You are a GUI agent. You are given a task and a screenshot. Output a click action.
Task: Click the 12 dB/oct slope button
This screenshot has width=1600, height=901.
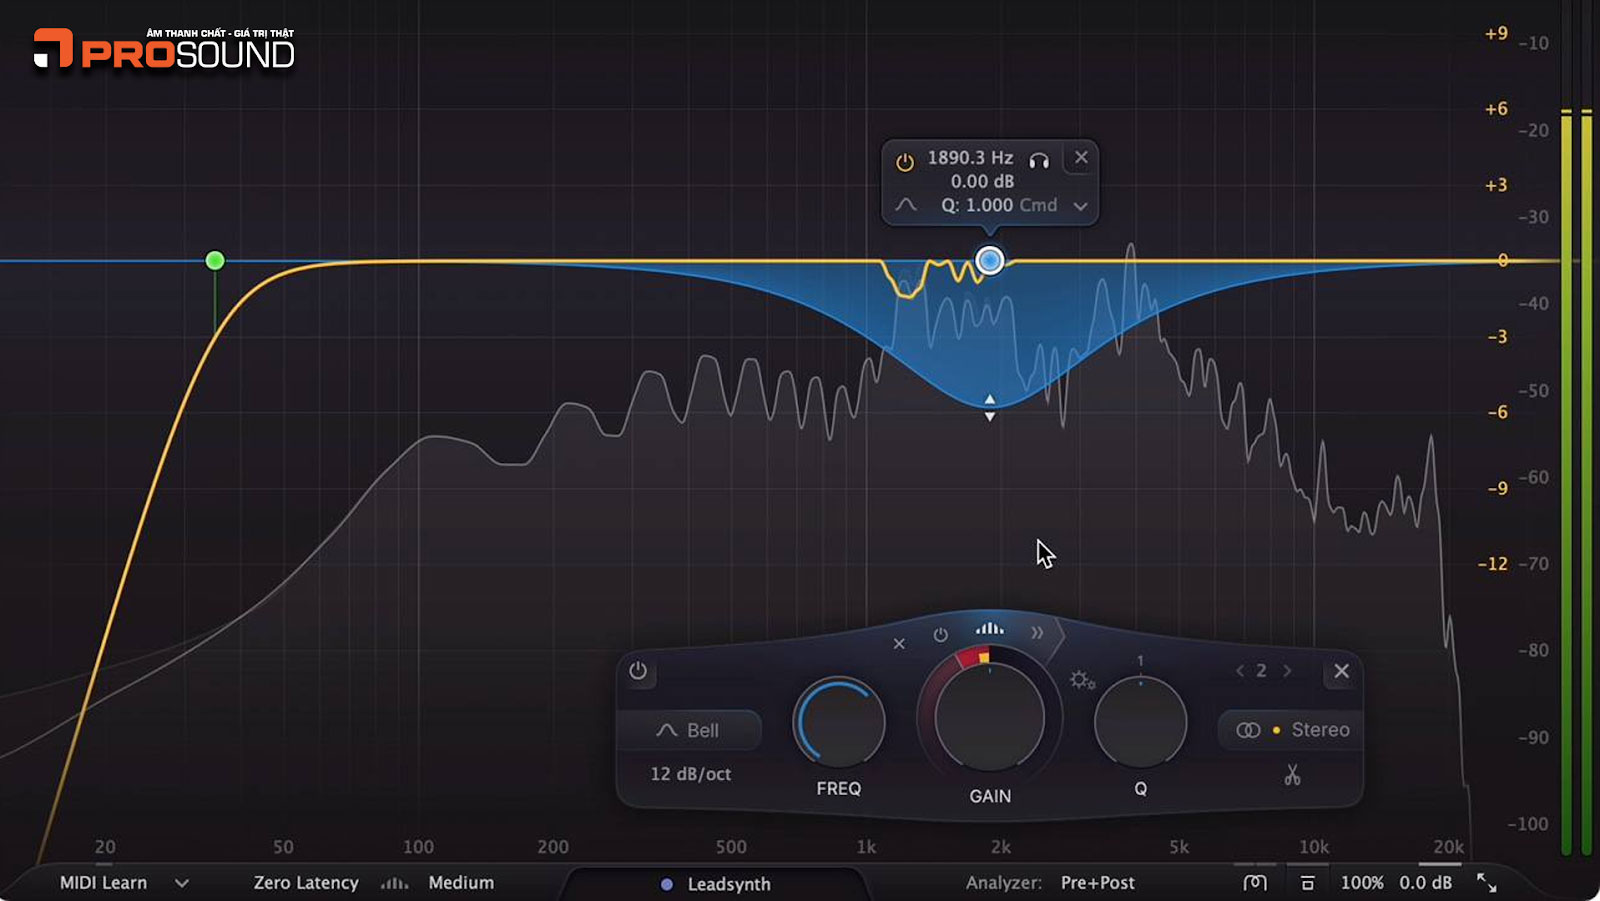pos(690,774)
